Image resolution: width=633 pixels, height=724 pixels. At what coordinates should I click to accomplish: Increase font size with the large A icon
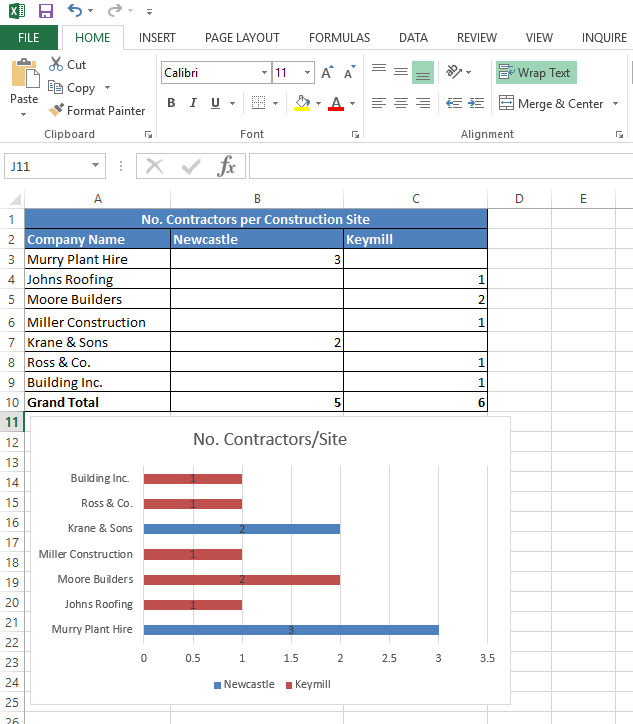click(327, 72)
